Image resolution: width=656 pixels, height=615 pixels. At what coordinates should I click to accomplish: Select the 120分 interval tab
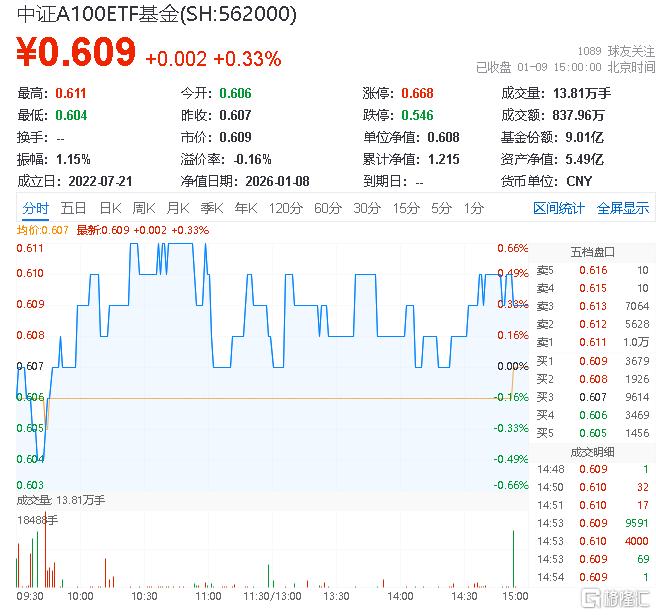click(x=286, y=208)
